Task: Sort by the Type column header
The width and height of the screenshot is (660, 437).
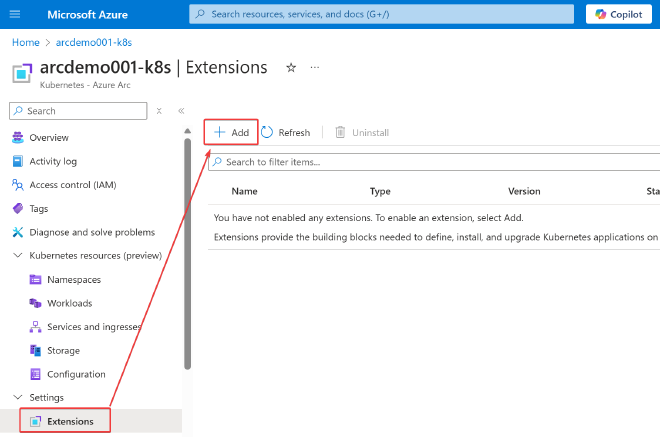Action: 380,191
